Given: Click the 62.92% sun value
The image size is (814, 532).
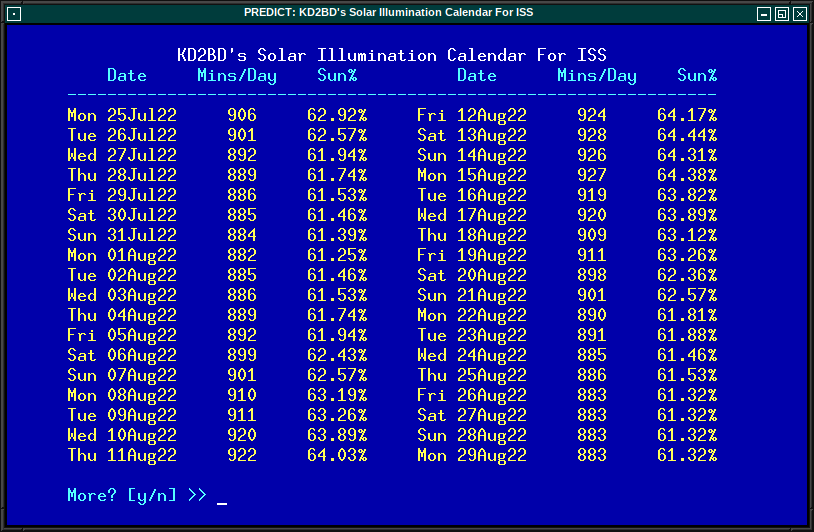Looking at the screenshot, I should coord(337,115).
